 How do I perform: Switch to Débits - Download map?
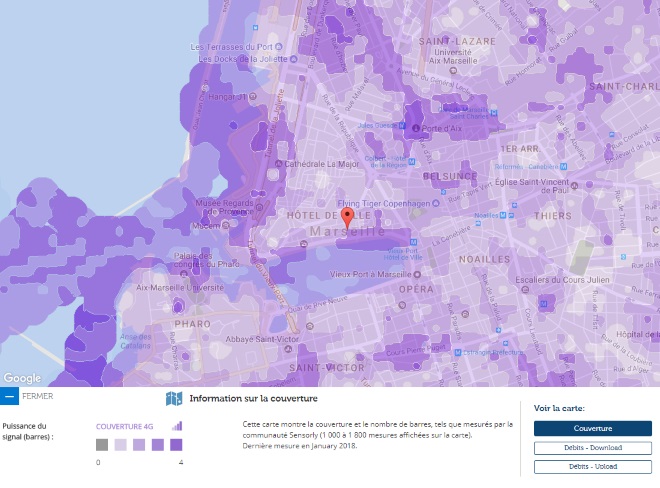[593, 448]
